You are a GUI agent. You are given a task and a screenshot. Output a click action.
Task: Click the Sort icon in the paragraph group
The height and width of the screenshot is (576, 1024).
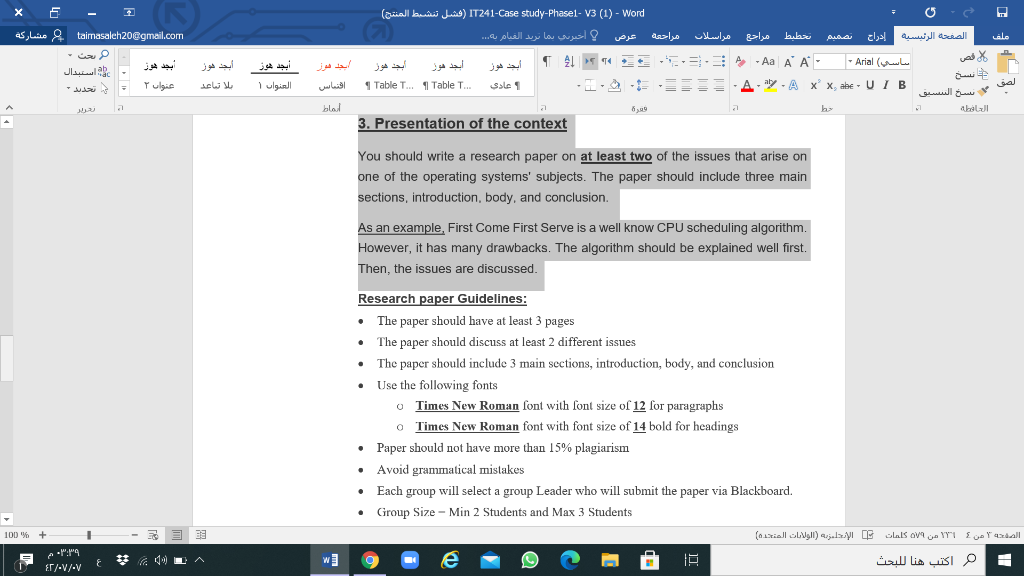pos(569,62)
